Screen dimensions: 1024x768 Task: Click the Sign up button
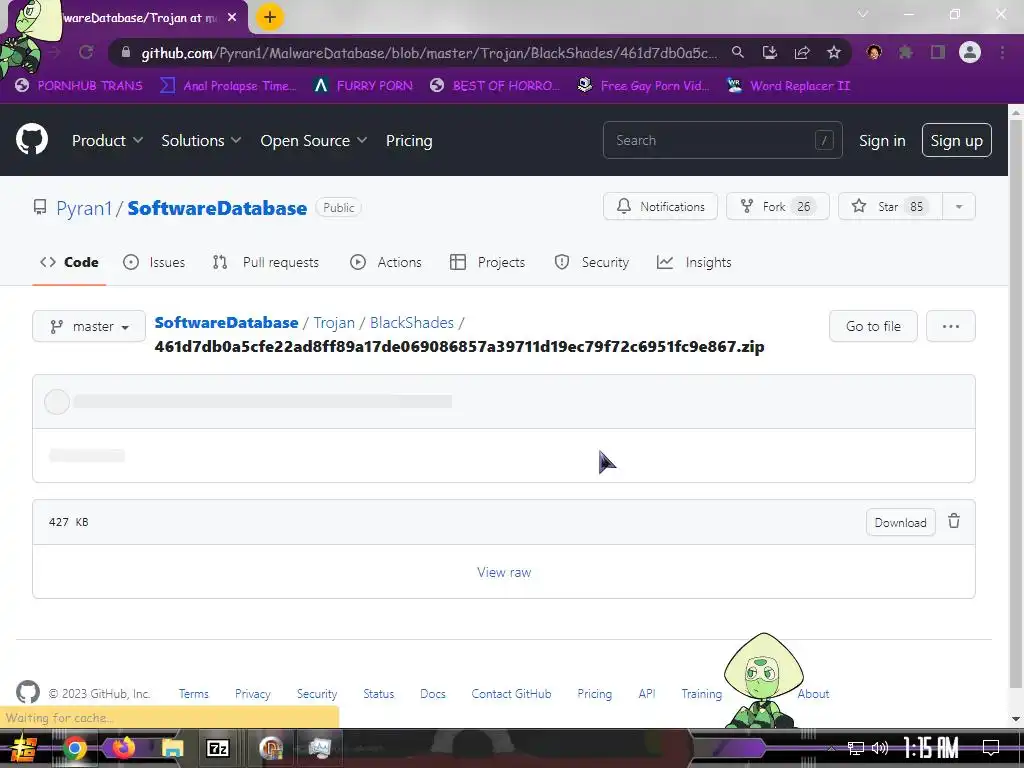(x=957, y=140)
